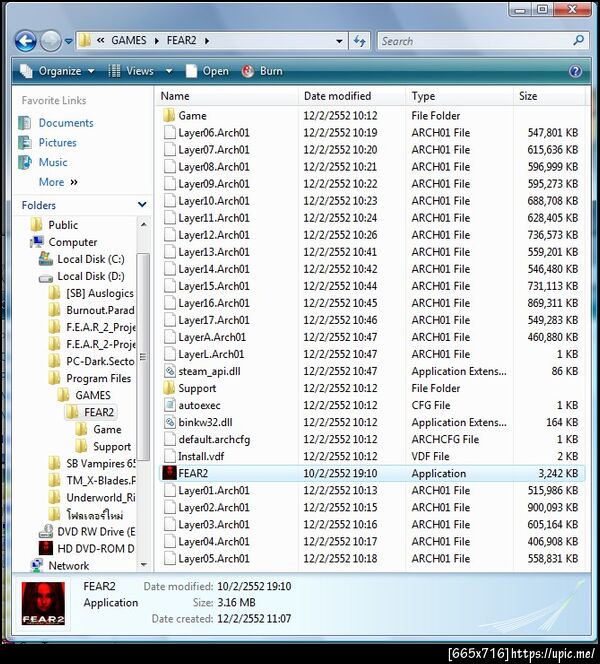The height and width of the screenshot is (664, 600).
Task: Select Public in the folder tree
Action: [63, 225]
